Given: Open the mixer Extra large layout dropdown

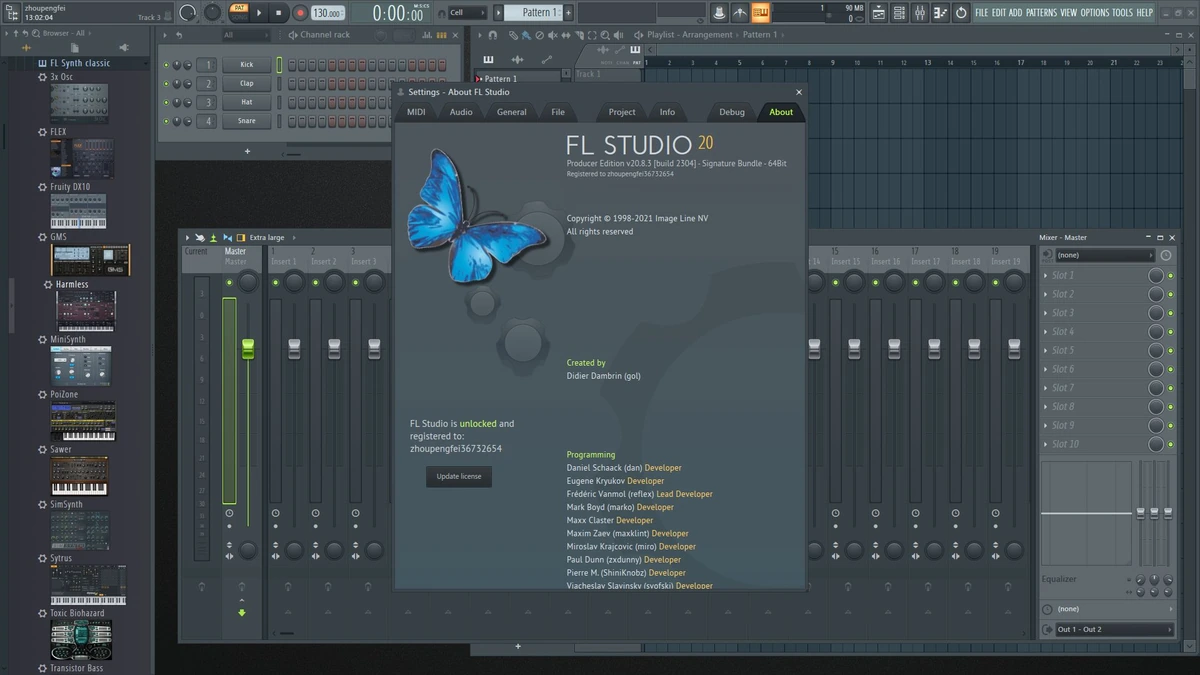Looking at the screenshot, I should [x=266, y=237].
